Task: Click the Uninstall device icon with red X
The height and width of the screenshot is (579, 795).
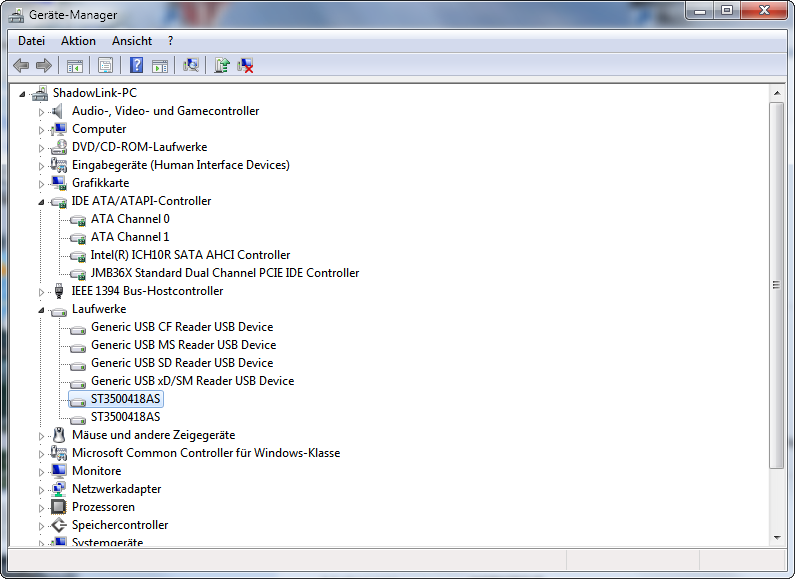Action: click(x=245, y=65)
